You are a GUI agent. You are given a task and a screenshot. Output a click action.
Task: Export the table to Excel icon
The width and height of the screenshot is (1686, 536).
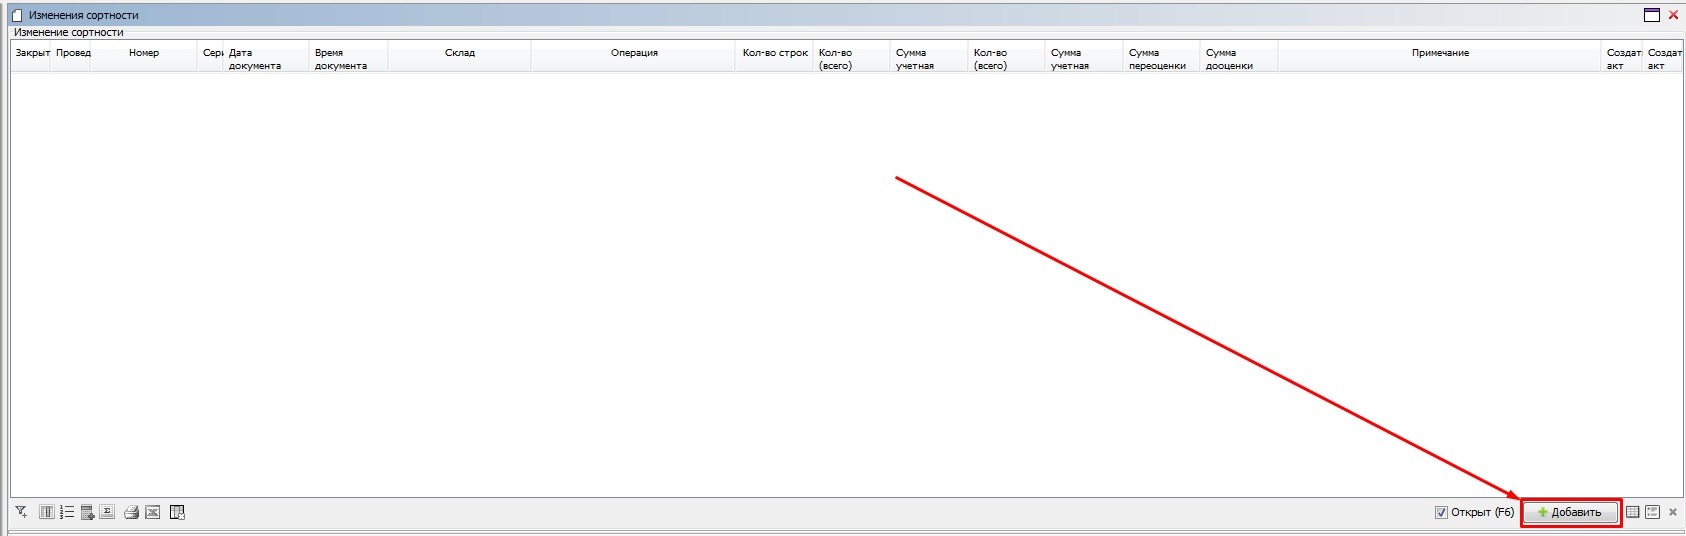point(152,512)
